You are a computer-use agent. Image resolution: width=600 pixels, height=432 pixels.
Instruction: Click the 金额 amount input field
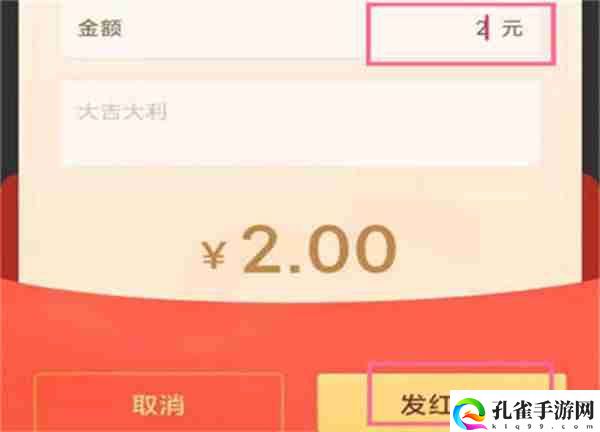(461, 34)
